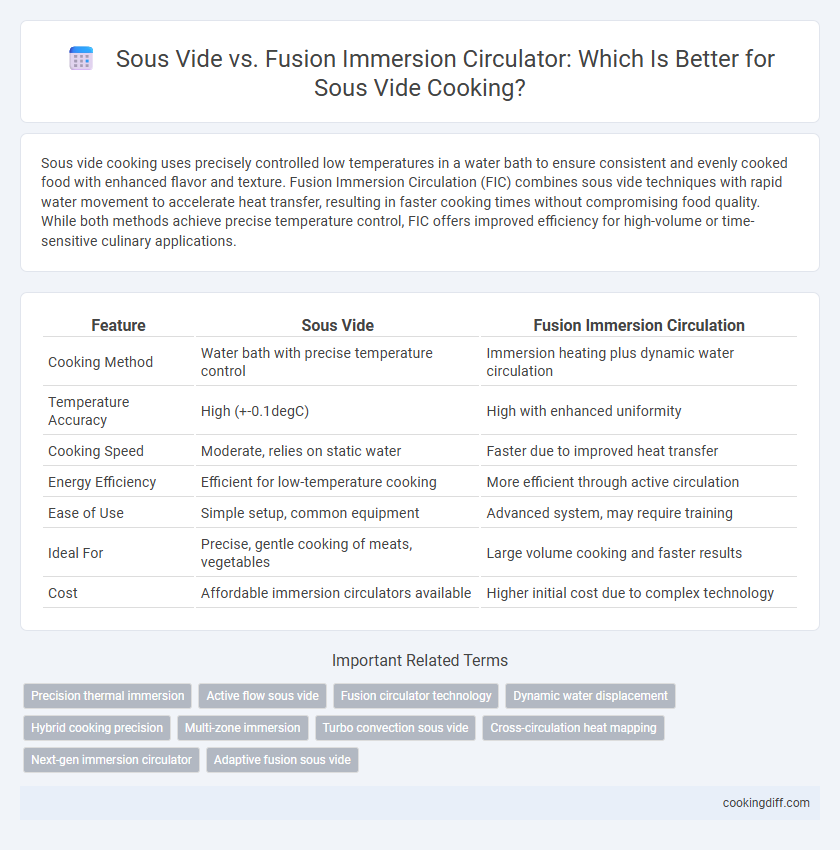The width and height of the screenshot is (840, 850).
Task: Click the Cross-circulation heat mapping tag
Action: click(x=573, y=727)
